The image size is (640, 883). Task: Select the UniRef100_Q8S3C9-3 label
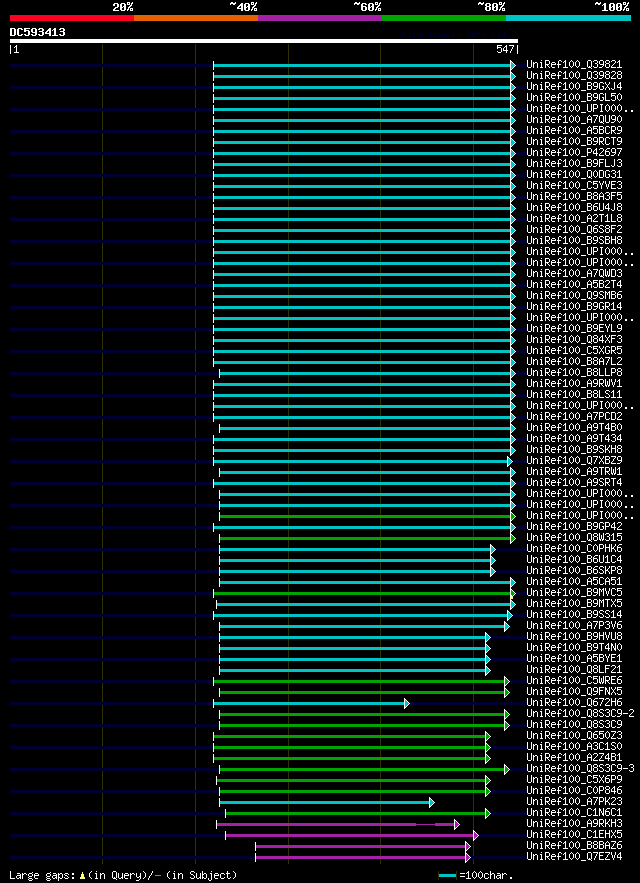click(580, 769)
